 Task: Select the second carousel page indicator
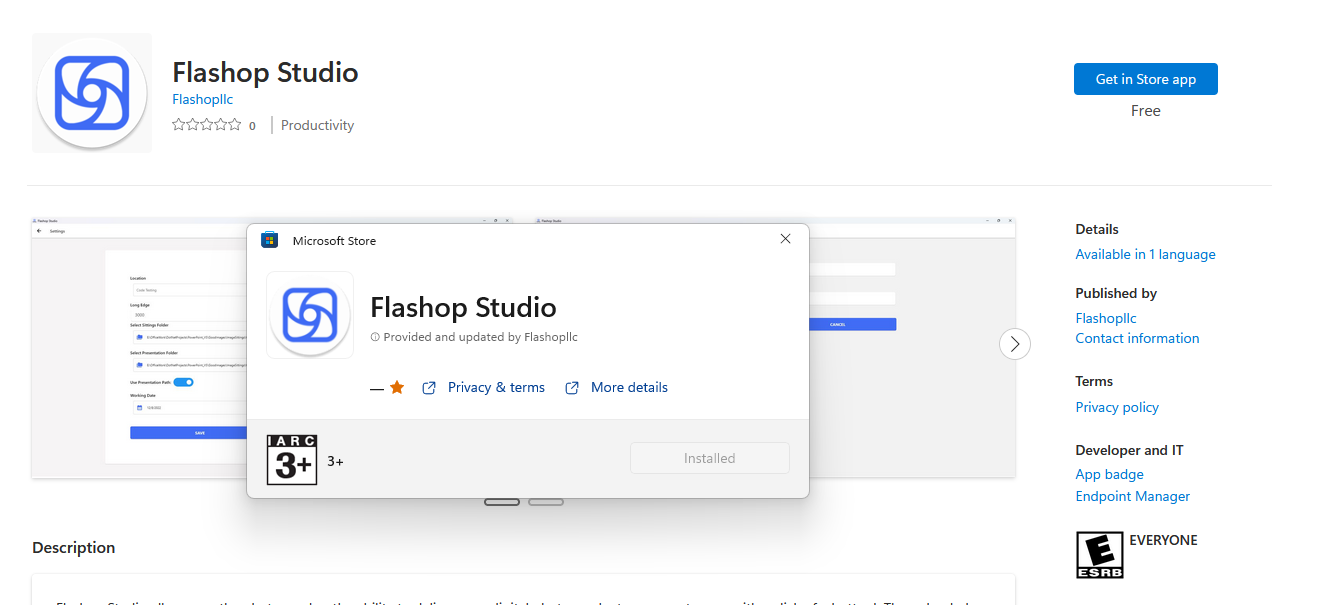tap(546, 501)
